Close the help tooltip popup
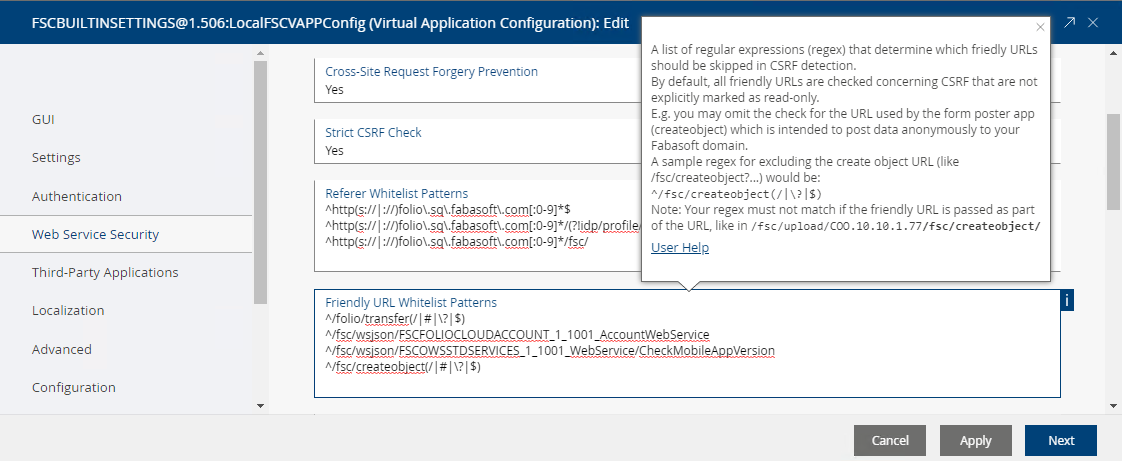The height and width of the screenshot is (461, 1122). [1040, 28]
